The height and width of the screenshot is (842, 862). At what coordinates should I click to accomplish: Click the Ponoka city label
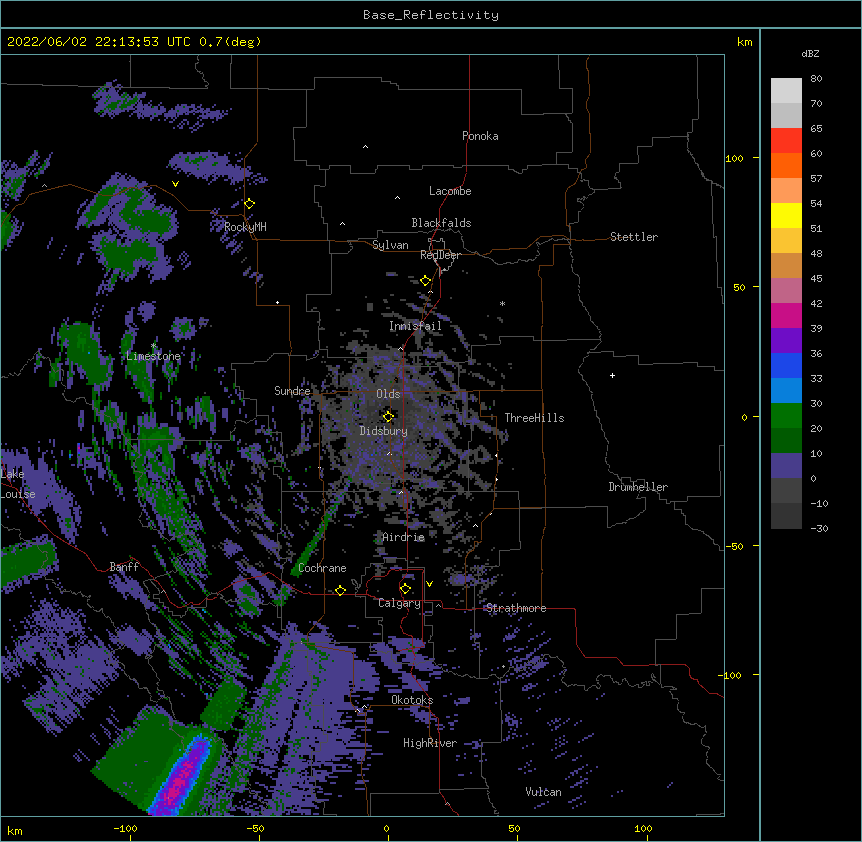(x=480, y=136)
